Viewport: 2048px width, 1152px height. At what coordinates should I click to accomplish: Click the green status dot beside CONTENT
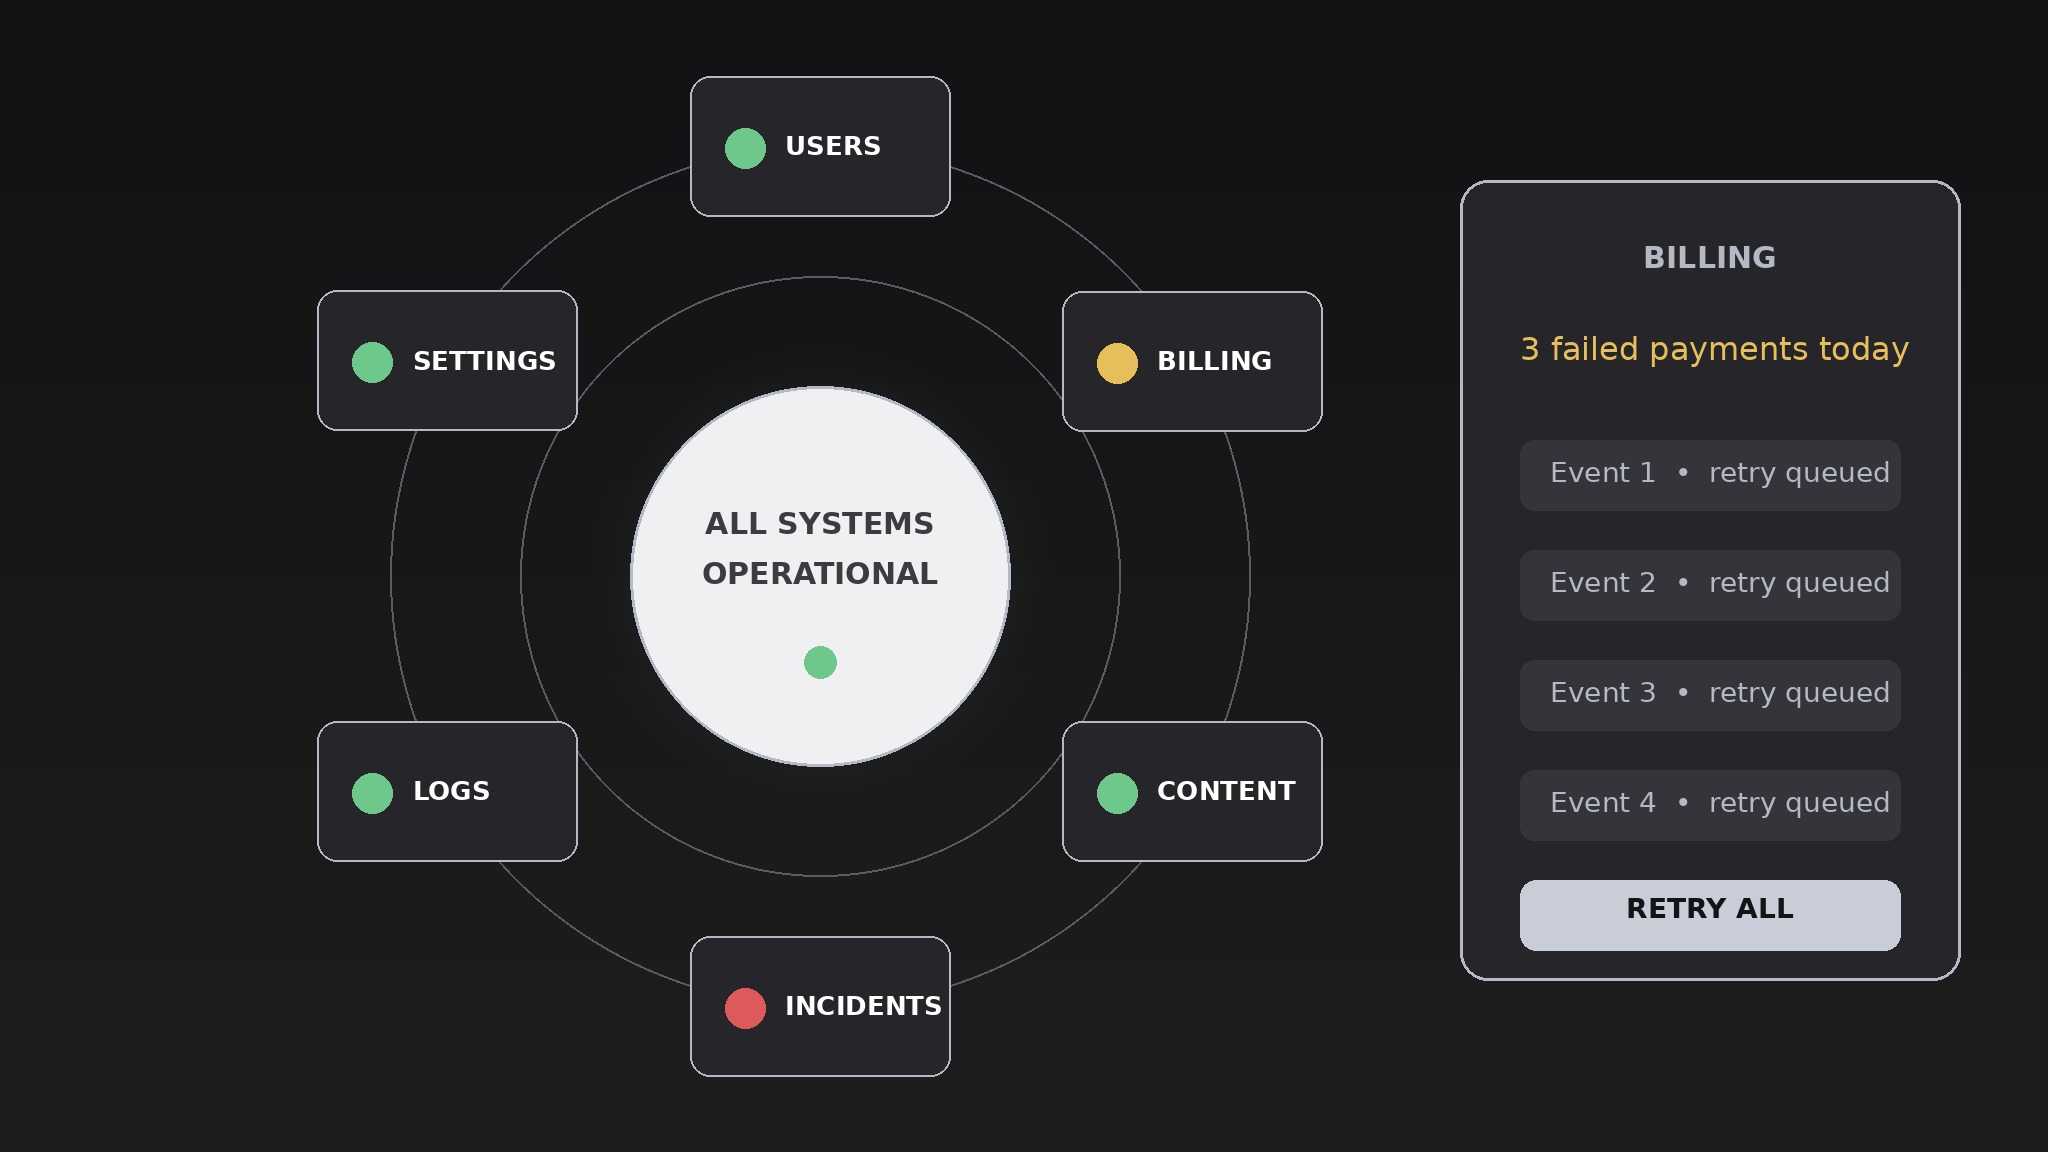coord(1117,793)
